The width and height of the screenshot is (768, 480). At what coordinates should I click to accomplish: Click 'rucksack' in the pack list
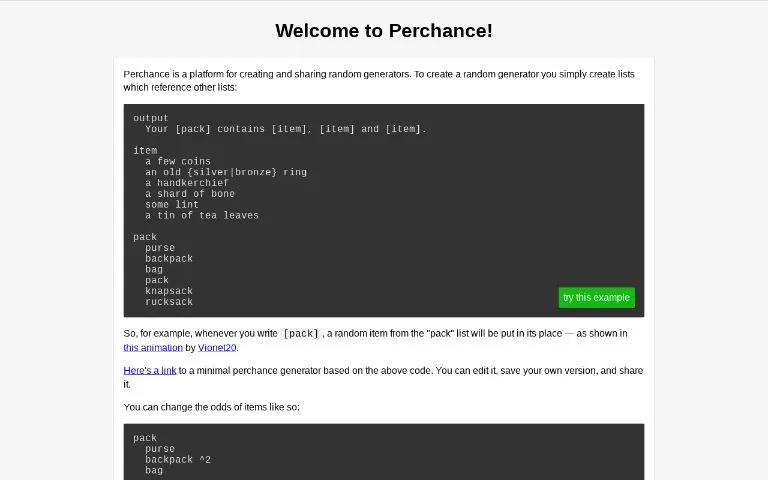169,302
